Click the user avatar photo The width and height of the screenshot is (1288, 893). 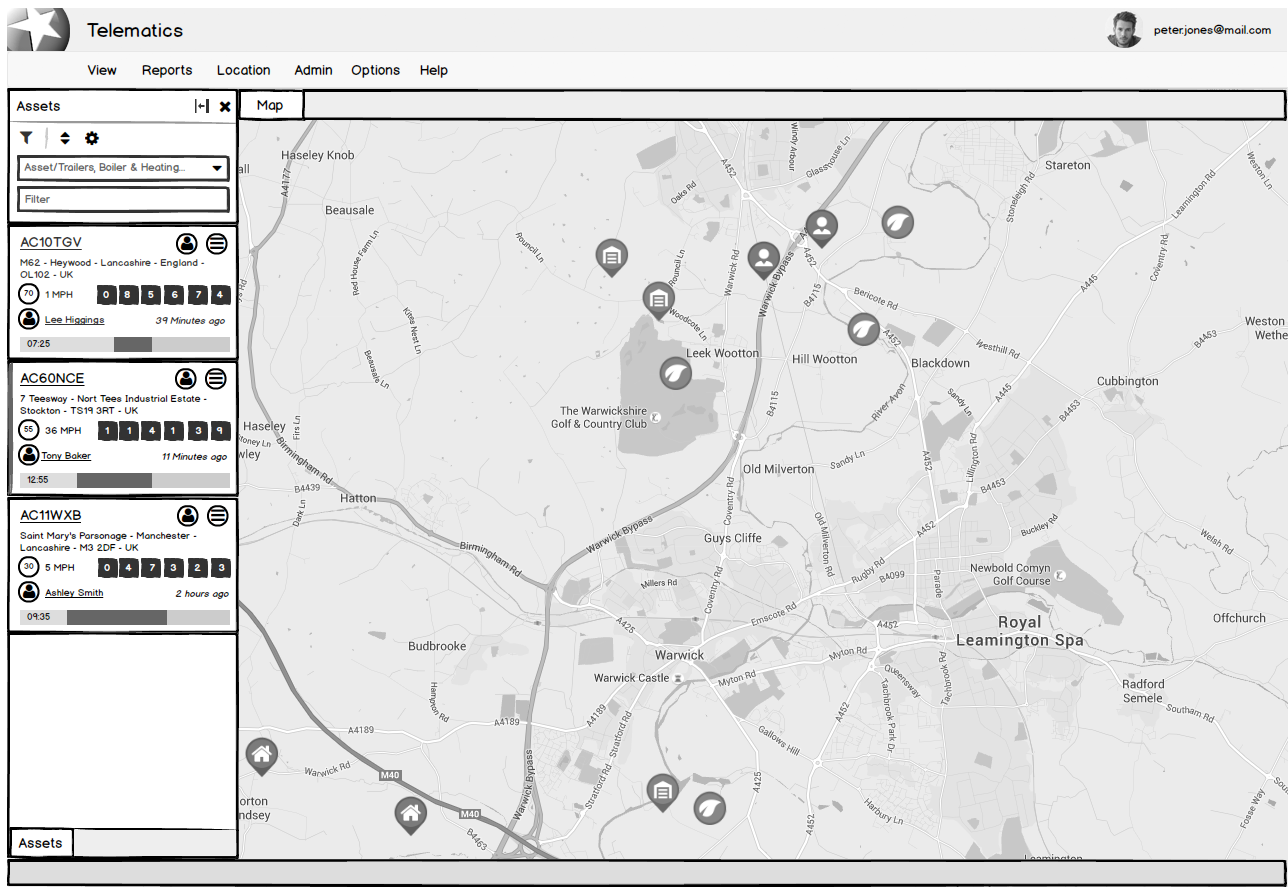pos(1125,30)
